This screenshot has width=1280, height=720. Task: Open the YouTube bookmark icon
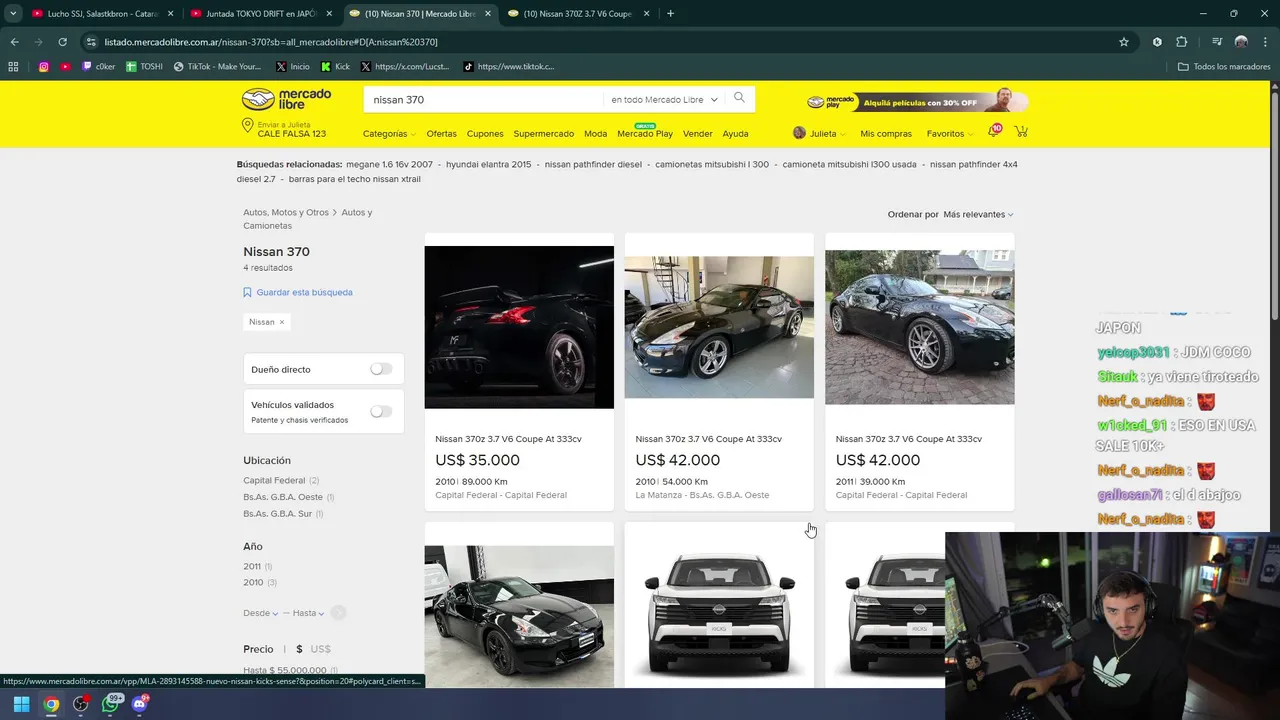65,67
